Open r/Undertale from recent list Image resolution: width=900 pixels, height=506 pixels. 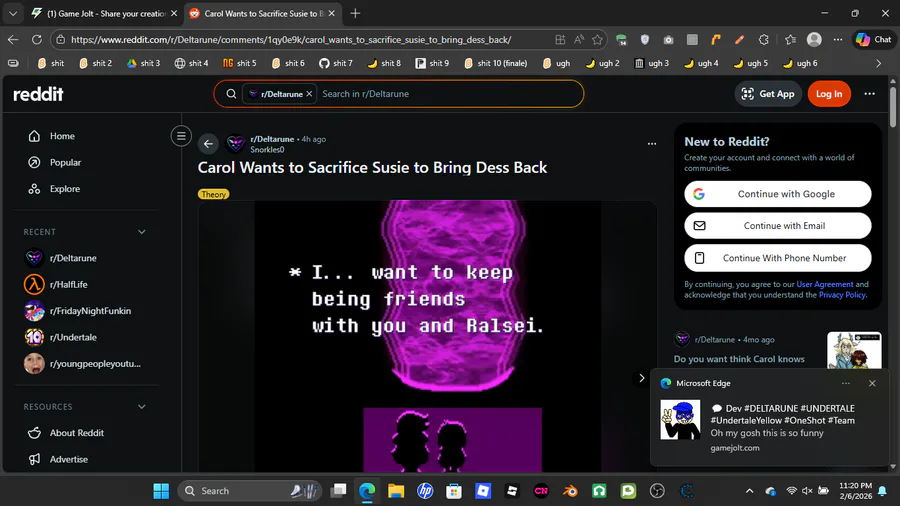point(73,337)
